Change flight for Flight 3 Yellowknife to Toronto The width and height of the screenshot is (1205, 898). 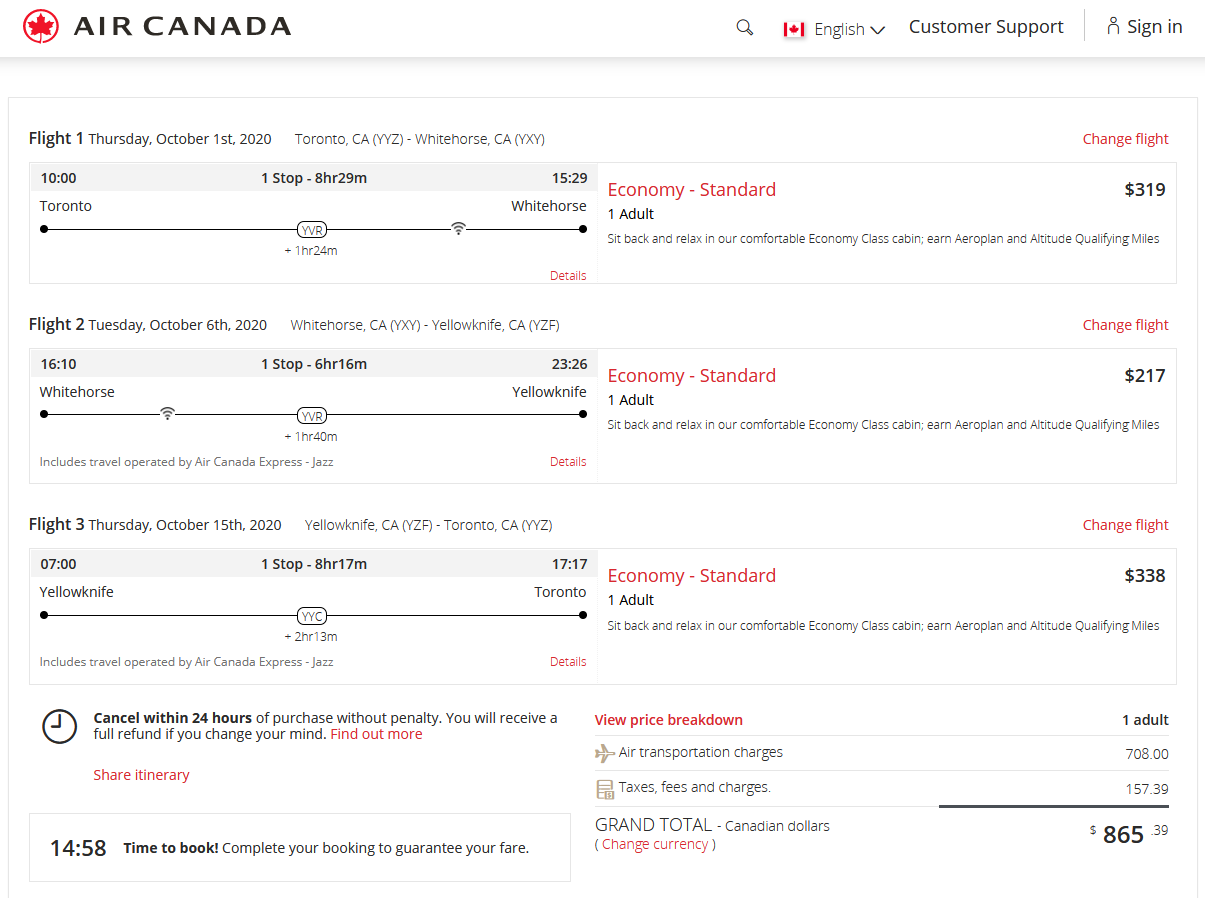1125,525
